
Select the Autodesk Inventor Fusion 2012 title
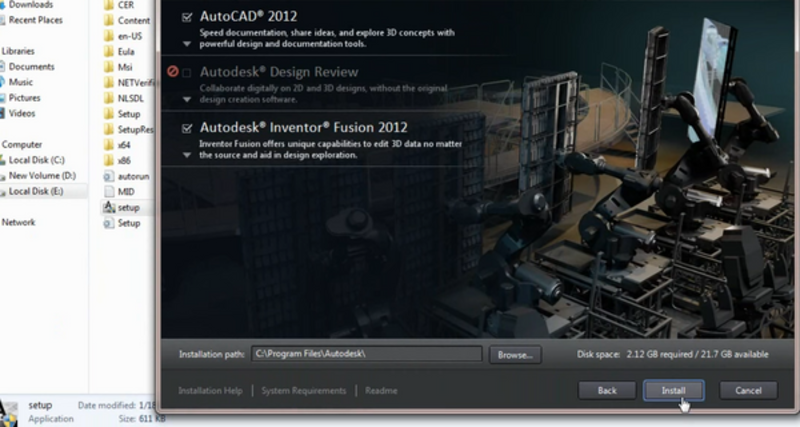coord(304,127)
